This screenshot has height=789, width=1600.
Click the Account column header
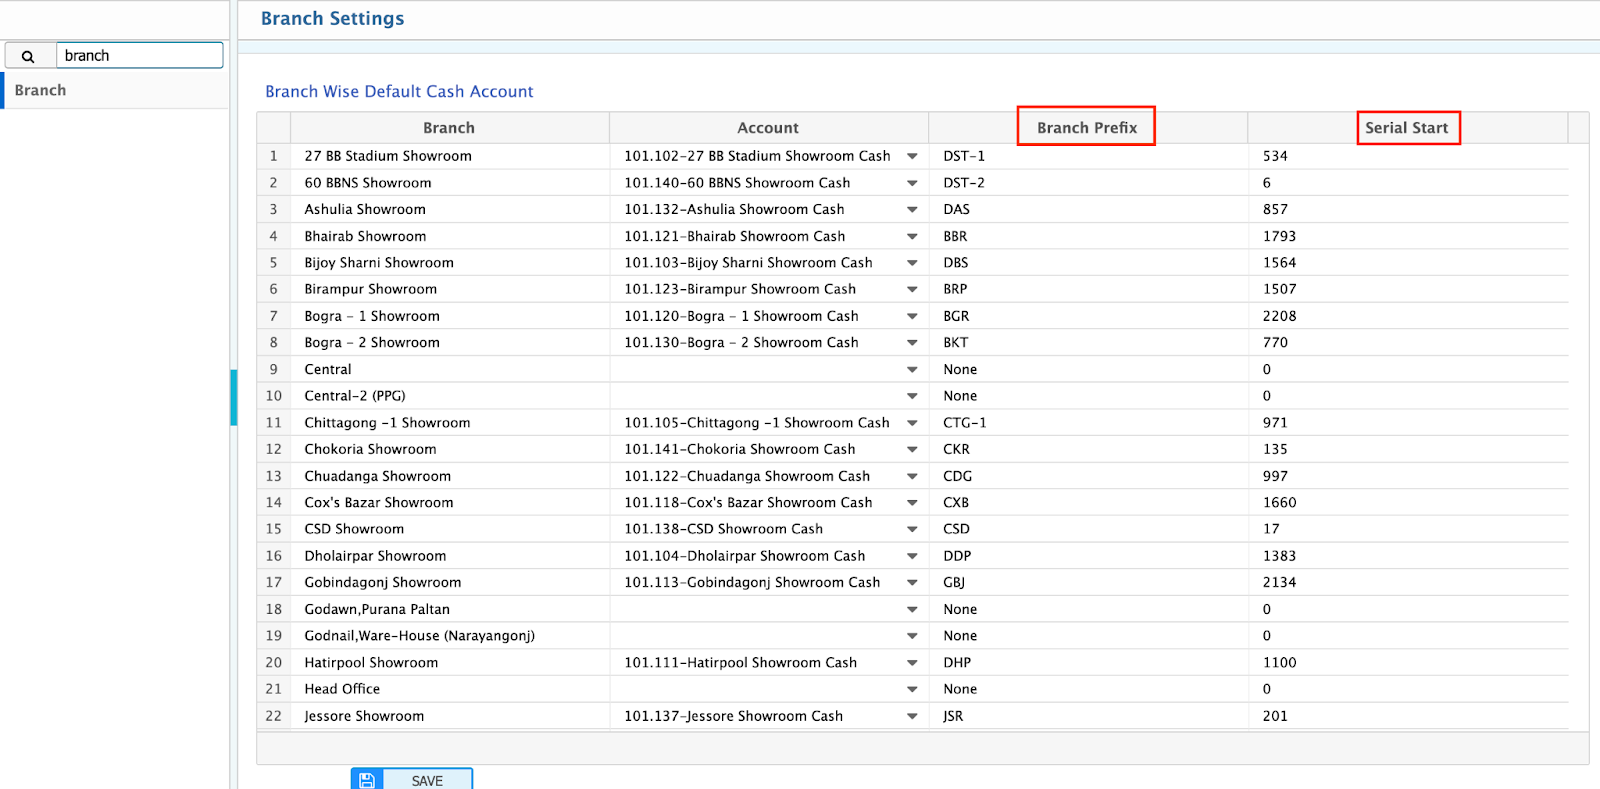[x=767, y=128]
